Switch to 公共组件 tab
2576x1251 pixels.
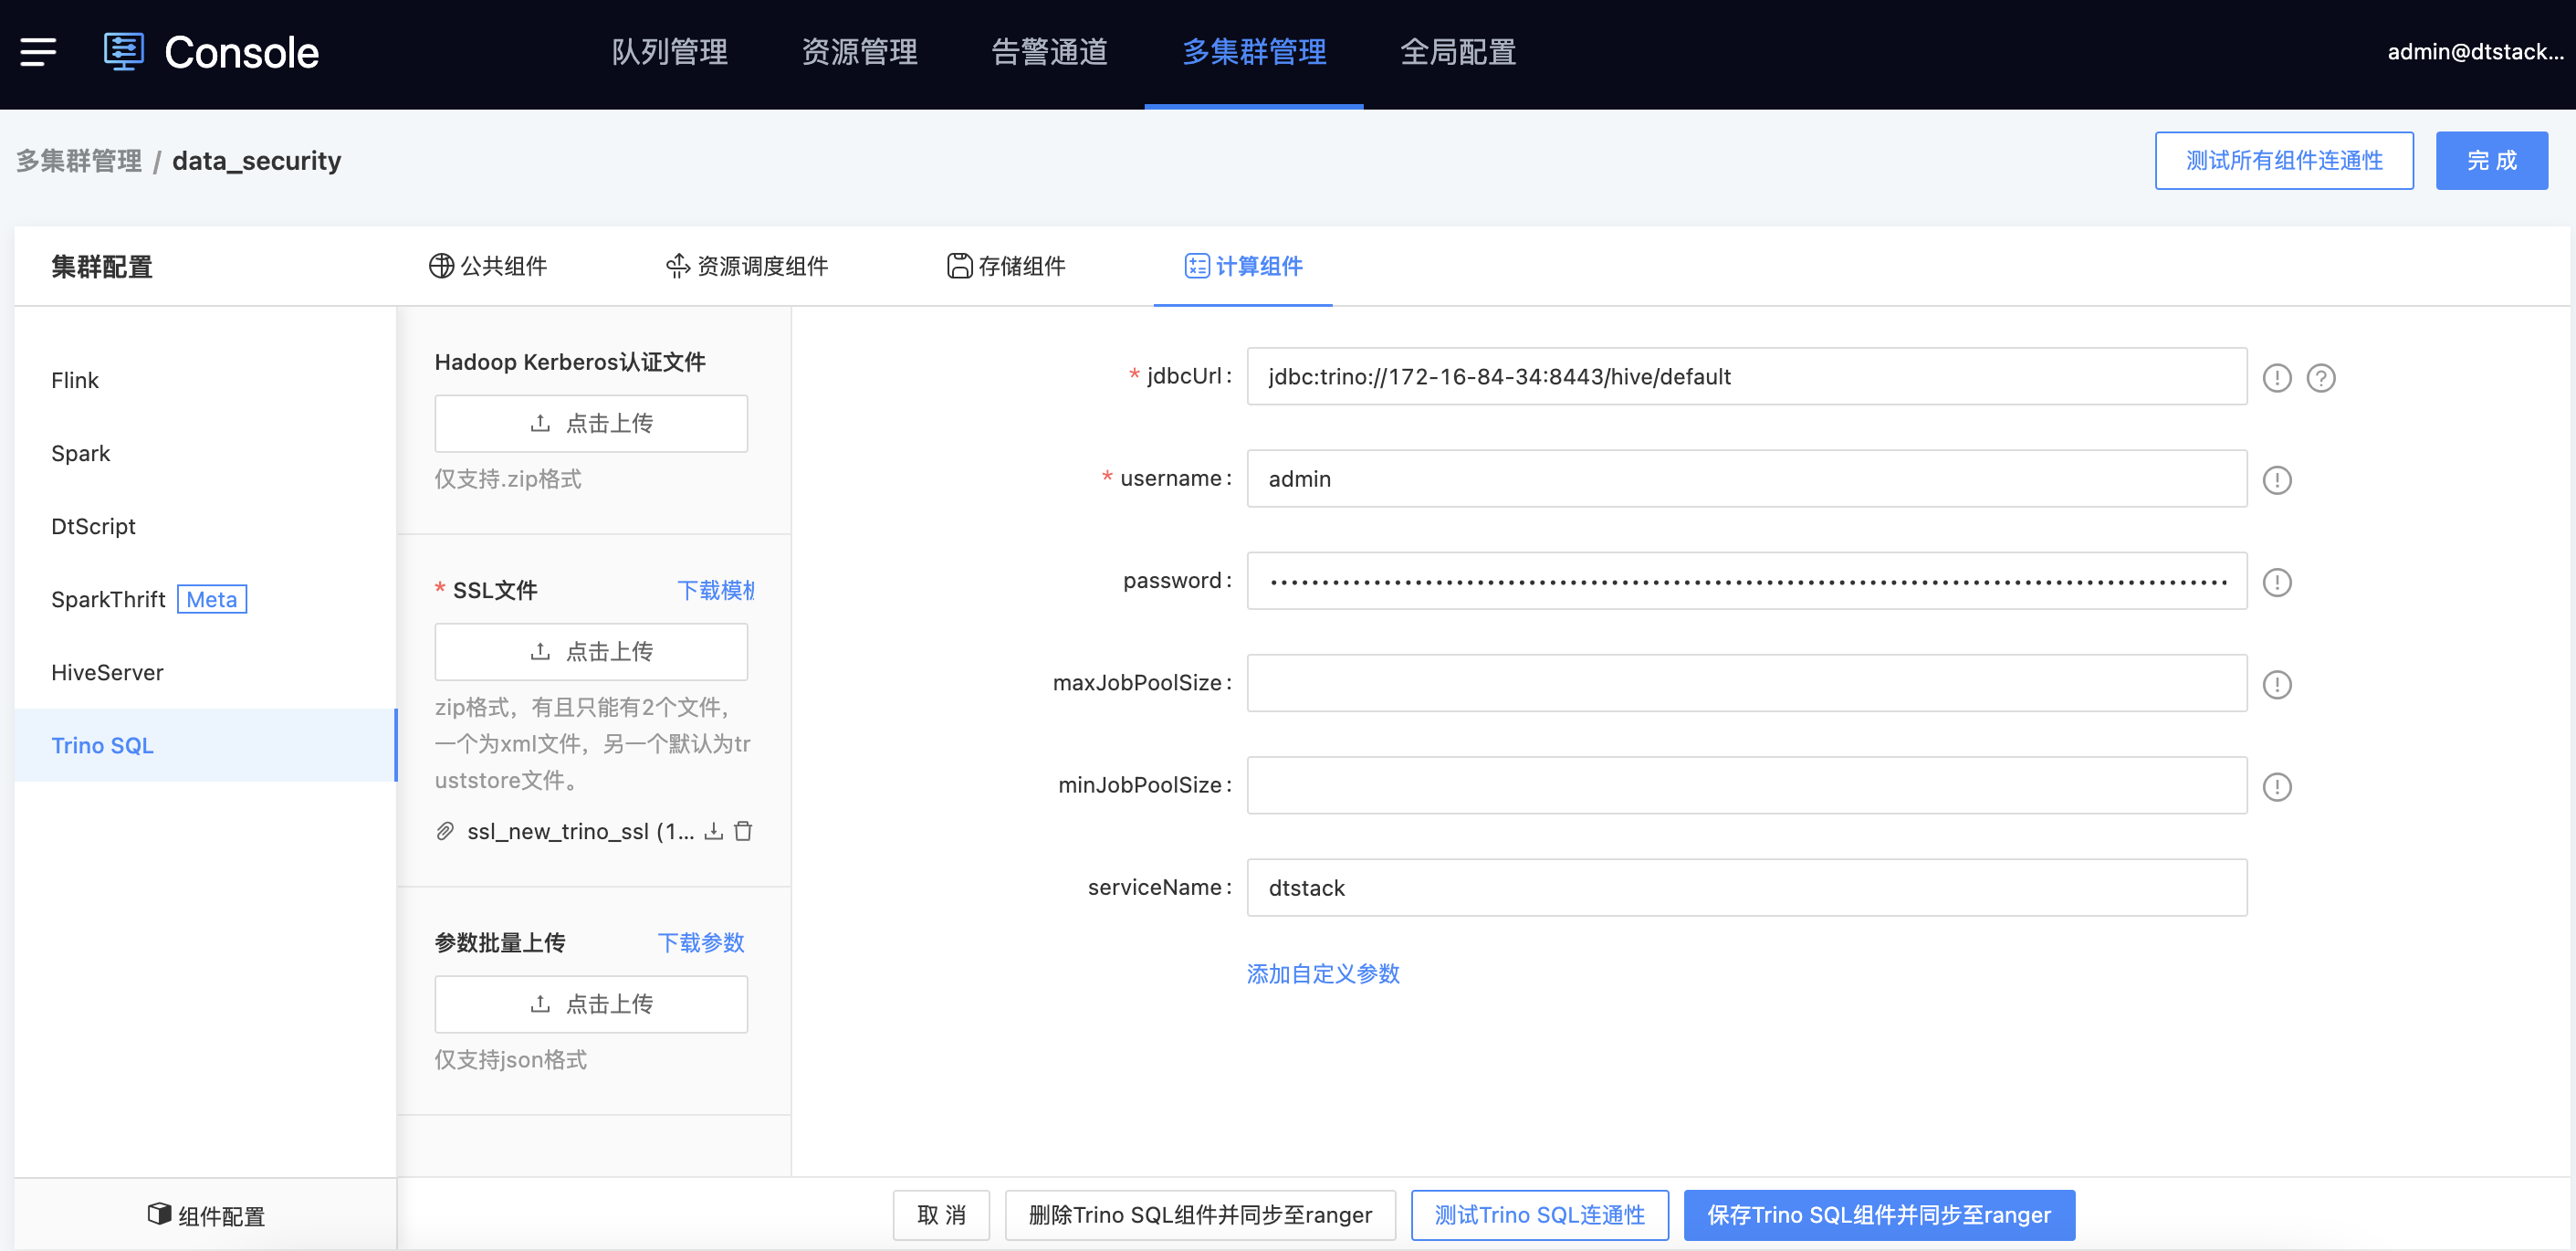(488, 266)
